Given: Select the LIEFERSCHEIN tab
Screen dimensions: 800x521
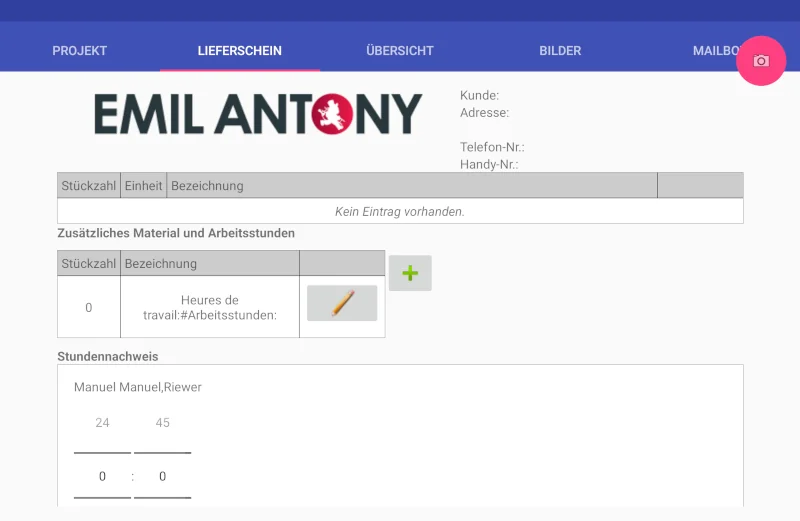Looking at the screenshot, I should coord(240,51).
